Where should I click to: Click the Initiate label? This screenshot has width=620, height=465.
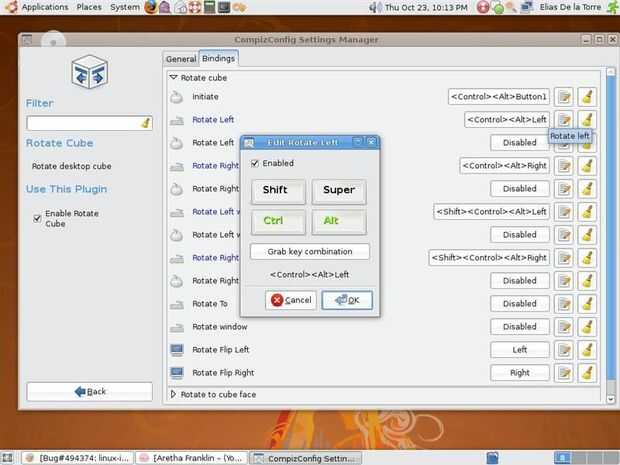point(205,97)
